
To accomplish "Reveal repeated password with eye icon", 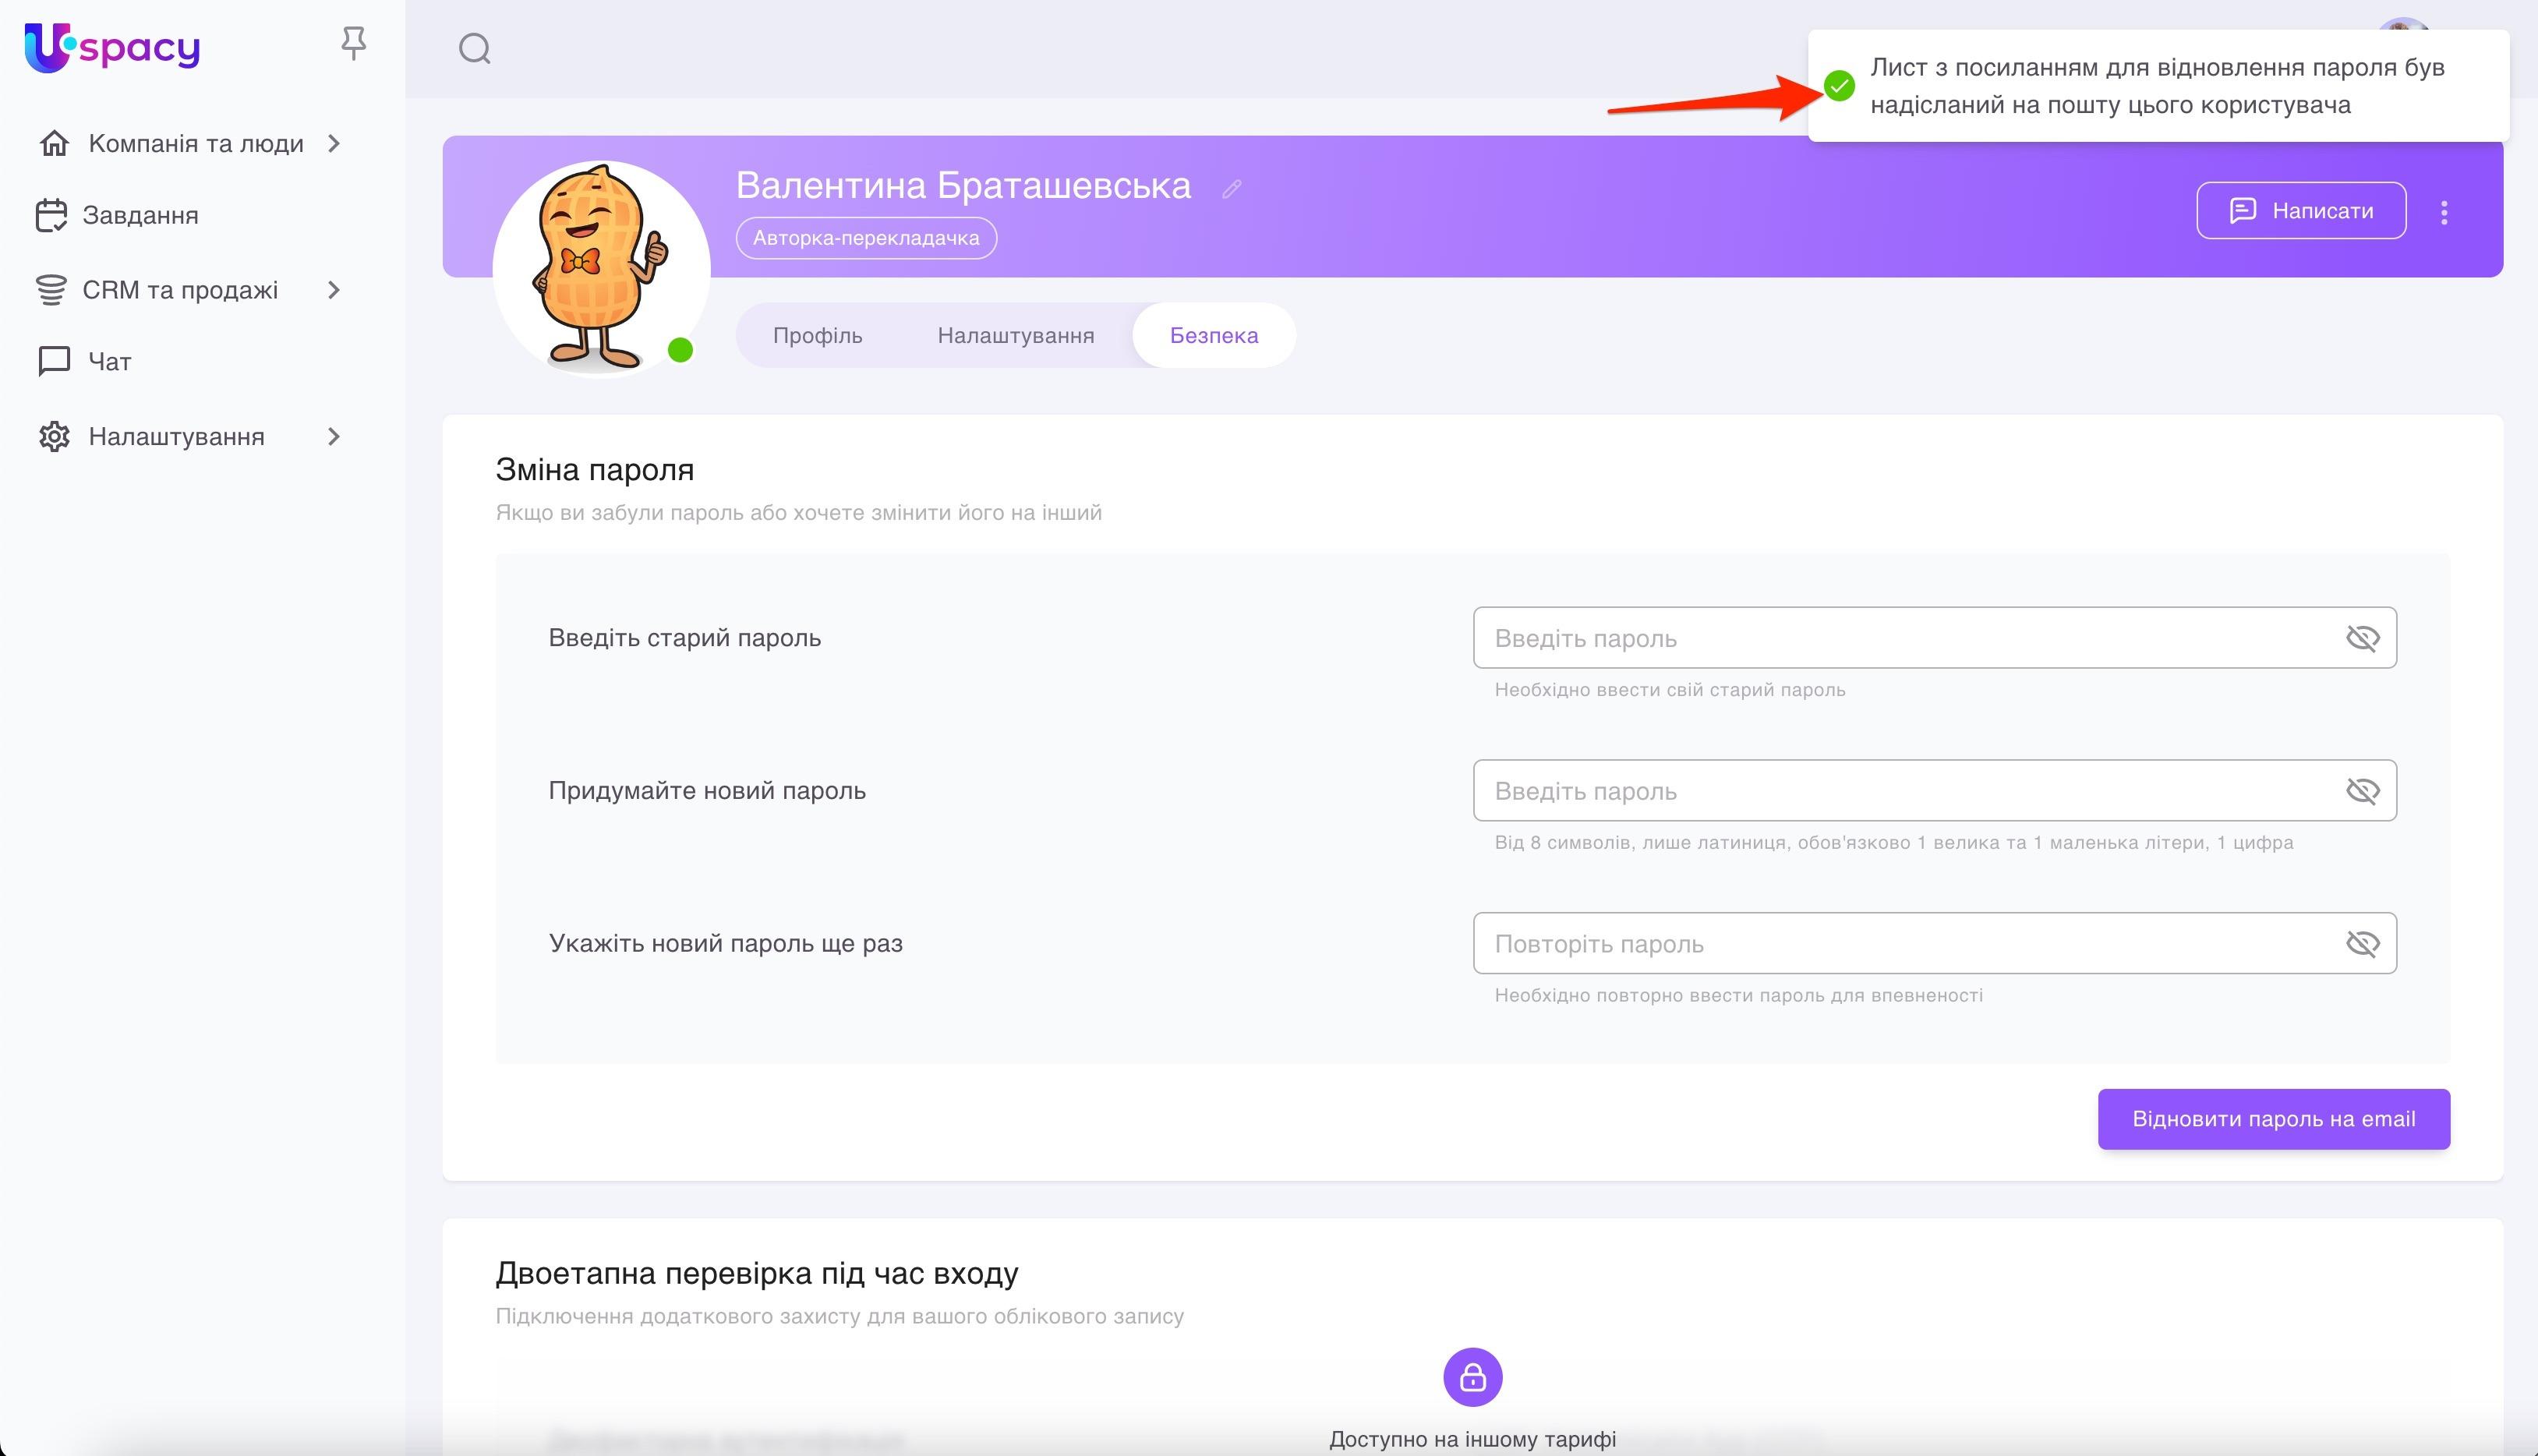I will tap(2362, 944).
